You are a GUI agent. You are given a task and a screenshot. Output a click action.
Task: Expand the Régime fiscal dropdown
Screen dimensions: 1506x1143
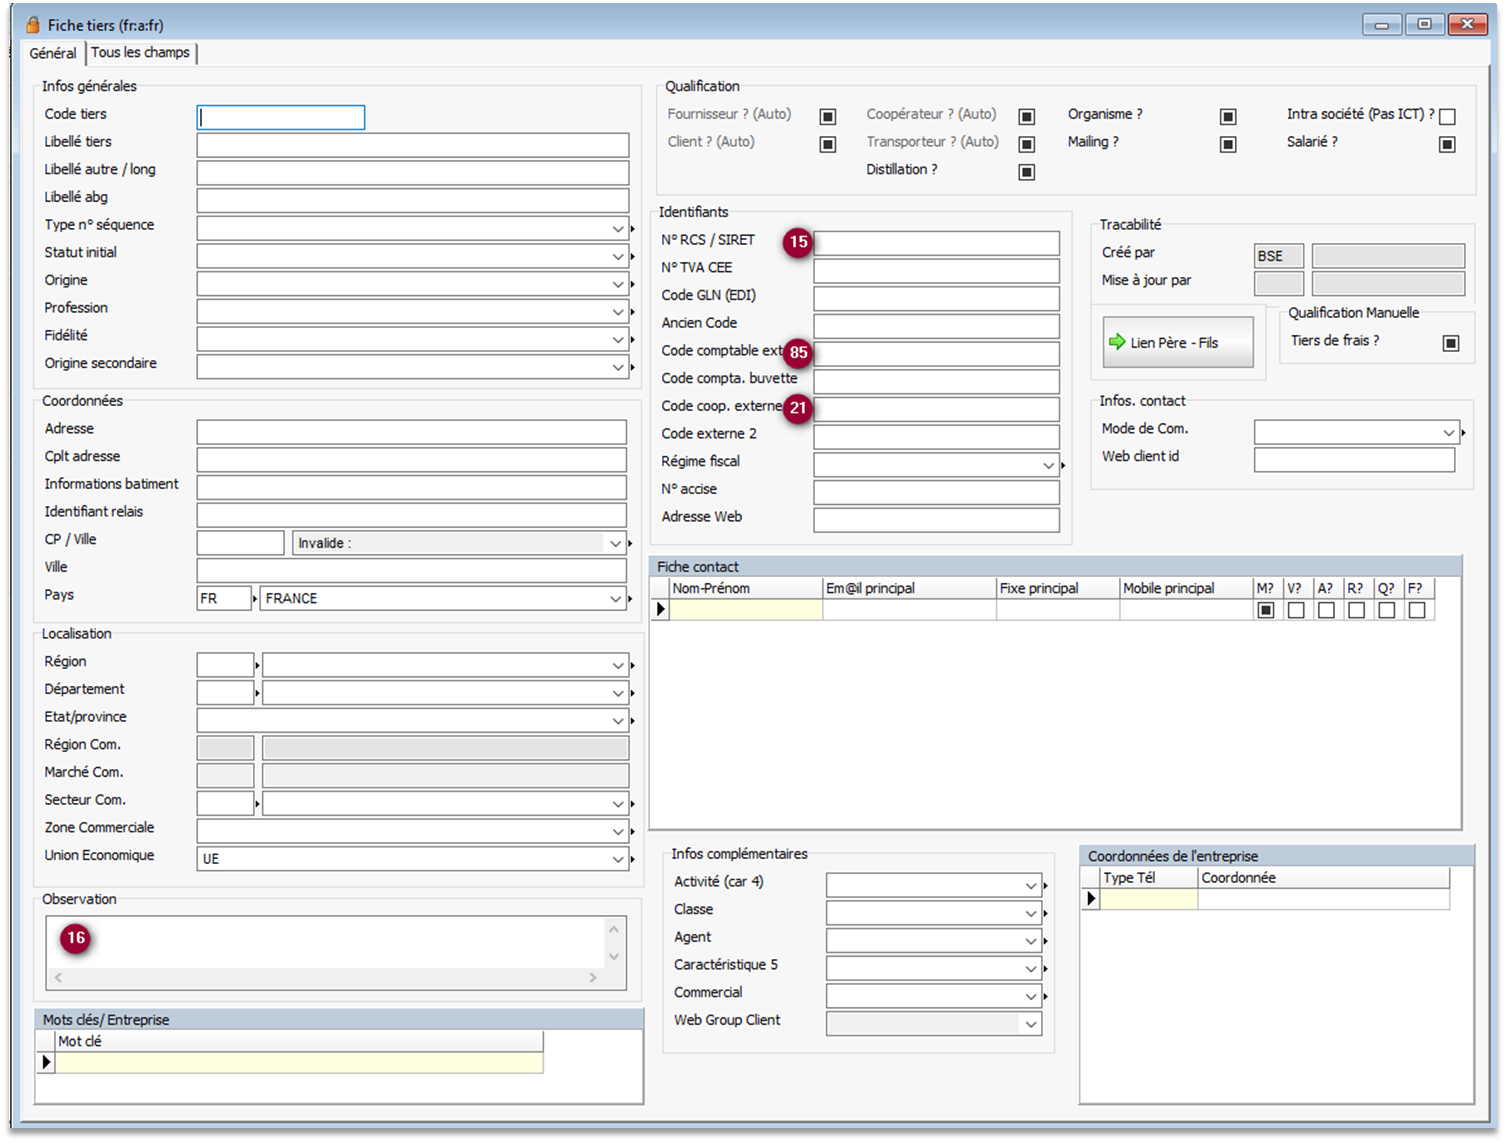point(1048,466)
